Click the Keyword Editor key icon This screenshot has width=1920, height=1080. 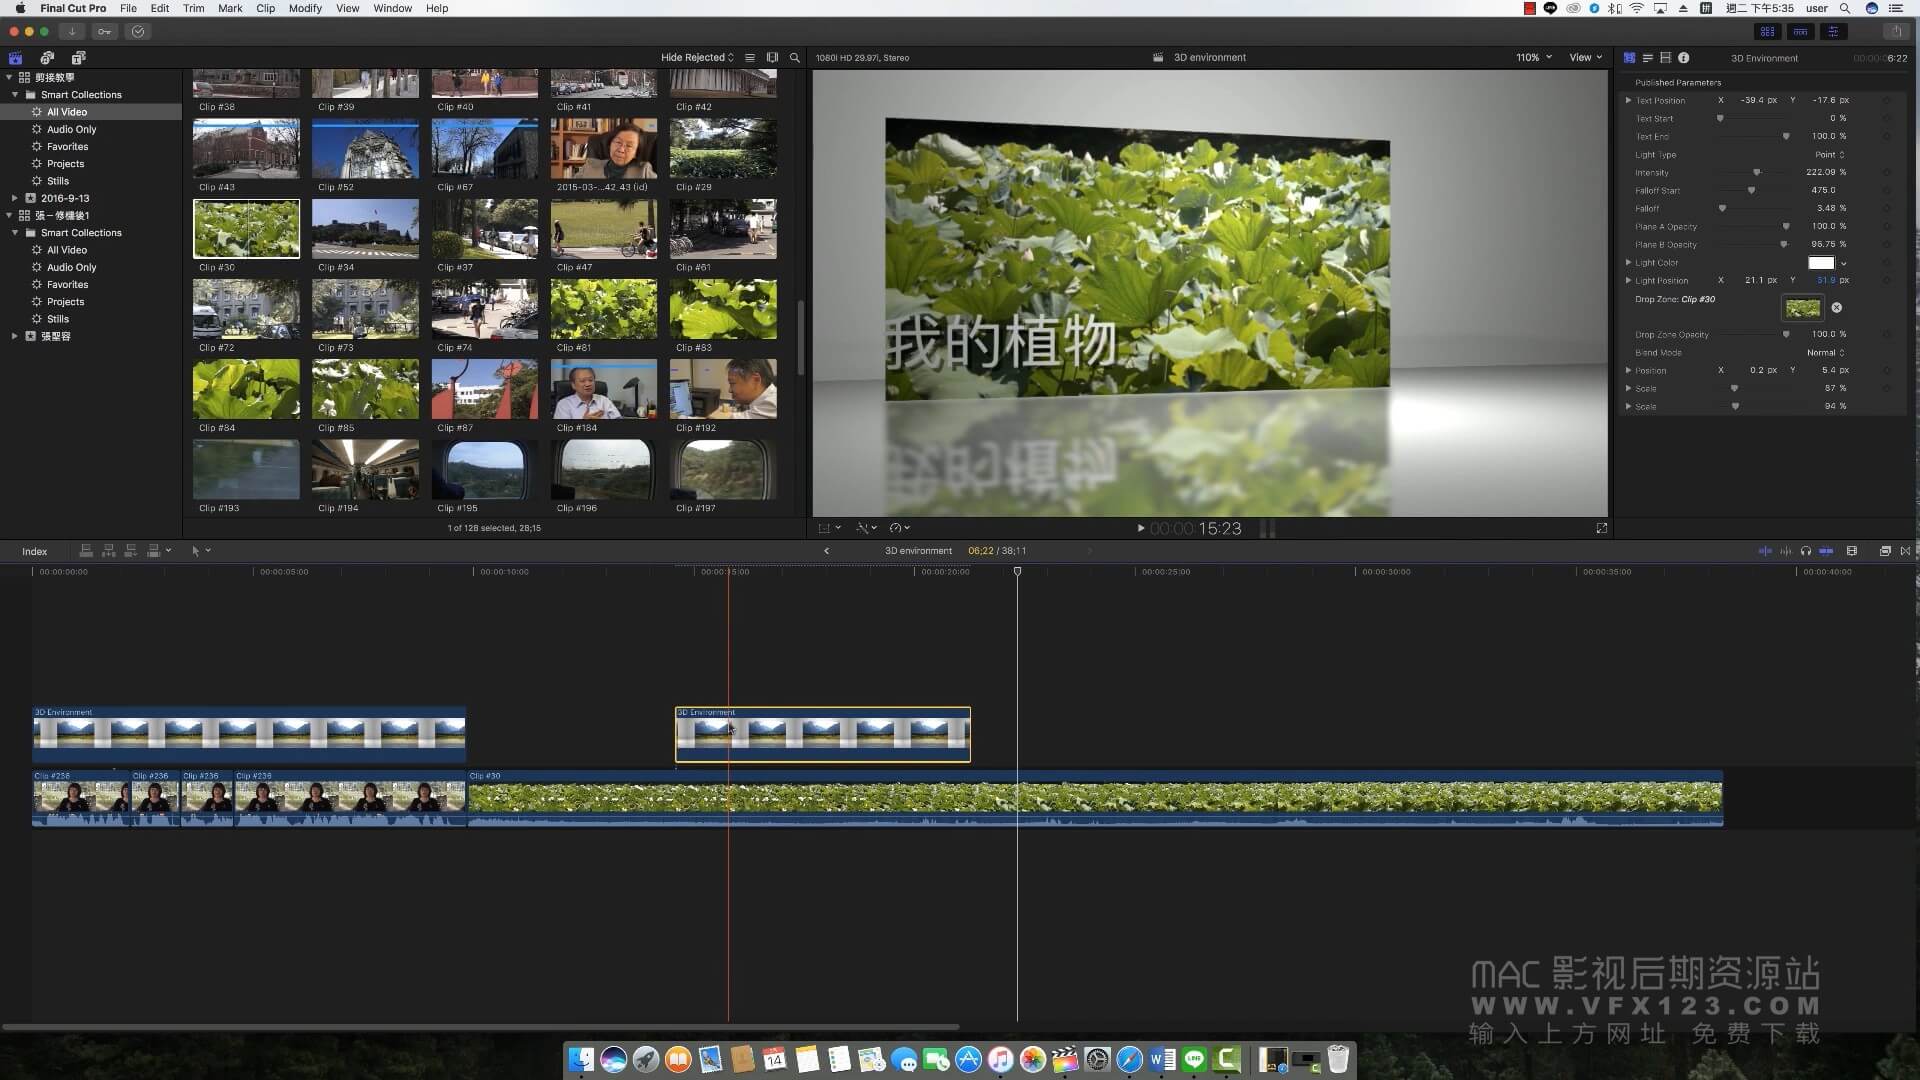click(x=105, y=31)
